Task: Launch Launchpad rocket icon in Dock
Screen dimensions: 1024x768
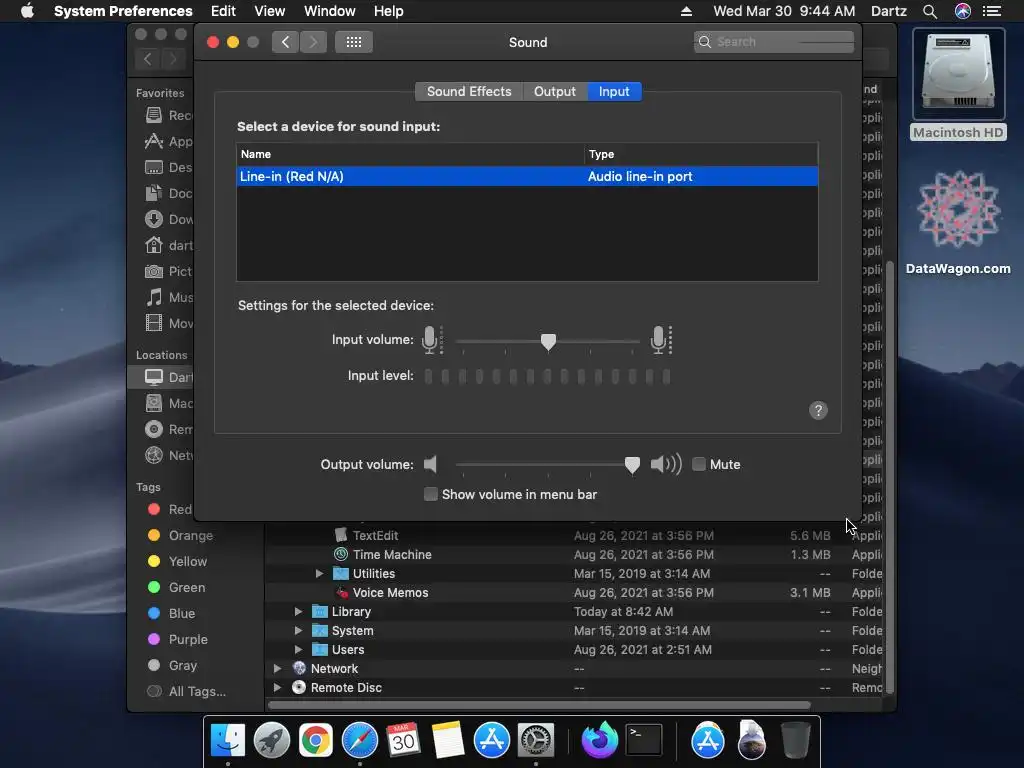Action: click(x=272, y=740)
